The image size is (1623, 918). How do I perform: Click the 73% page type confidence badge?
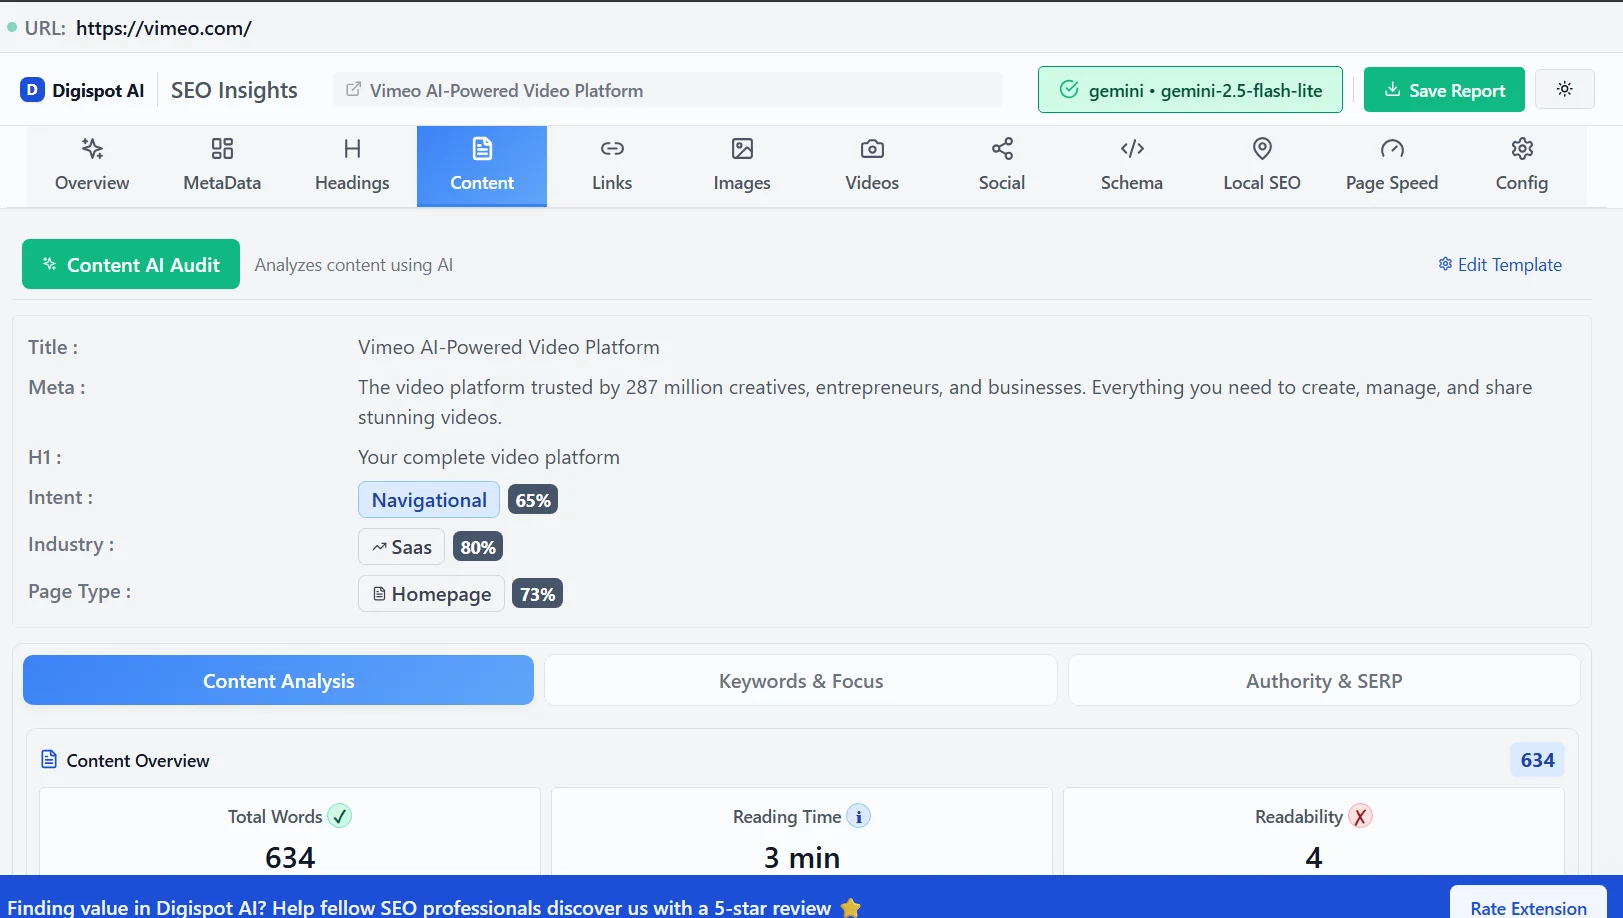coord(537,594)
